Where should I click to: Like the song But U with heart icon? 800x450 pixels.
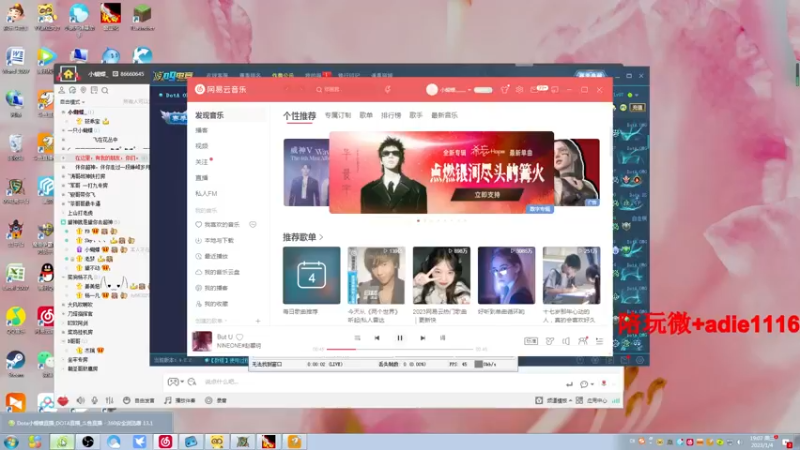240,337
